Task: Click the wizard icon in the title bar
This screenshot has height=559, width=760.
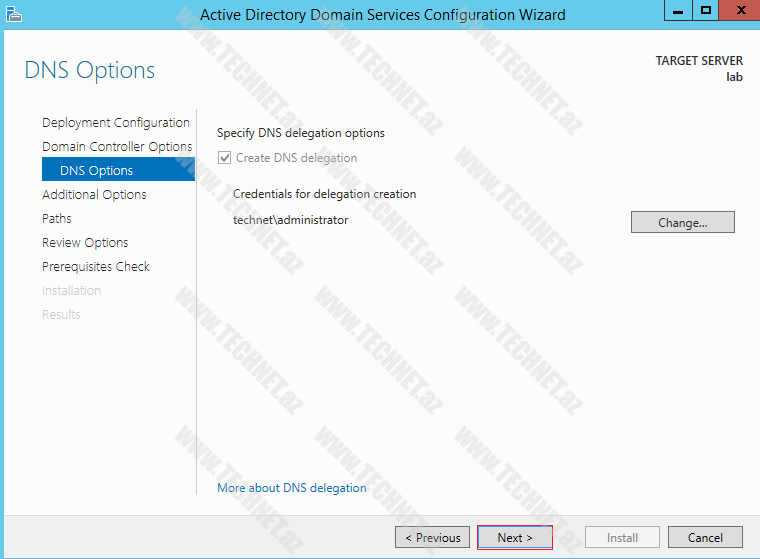Action: coord(14,13)
